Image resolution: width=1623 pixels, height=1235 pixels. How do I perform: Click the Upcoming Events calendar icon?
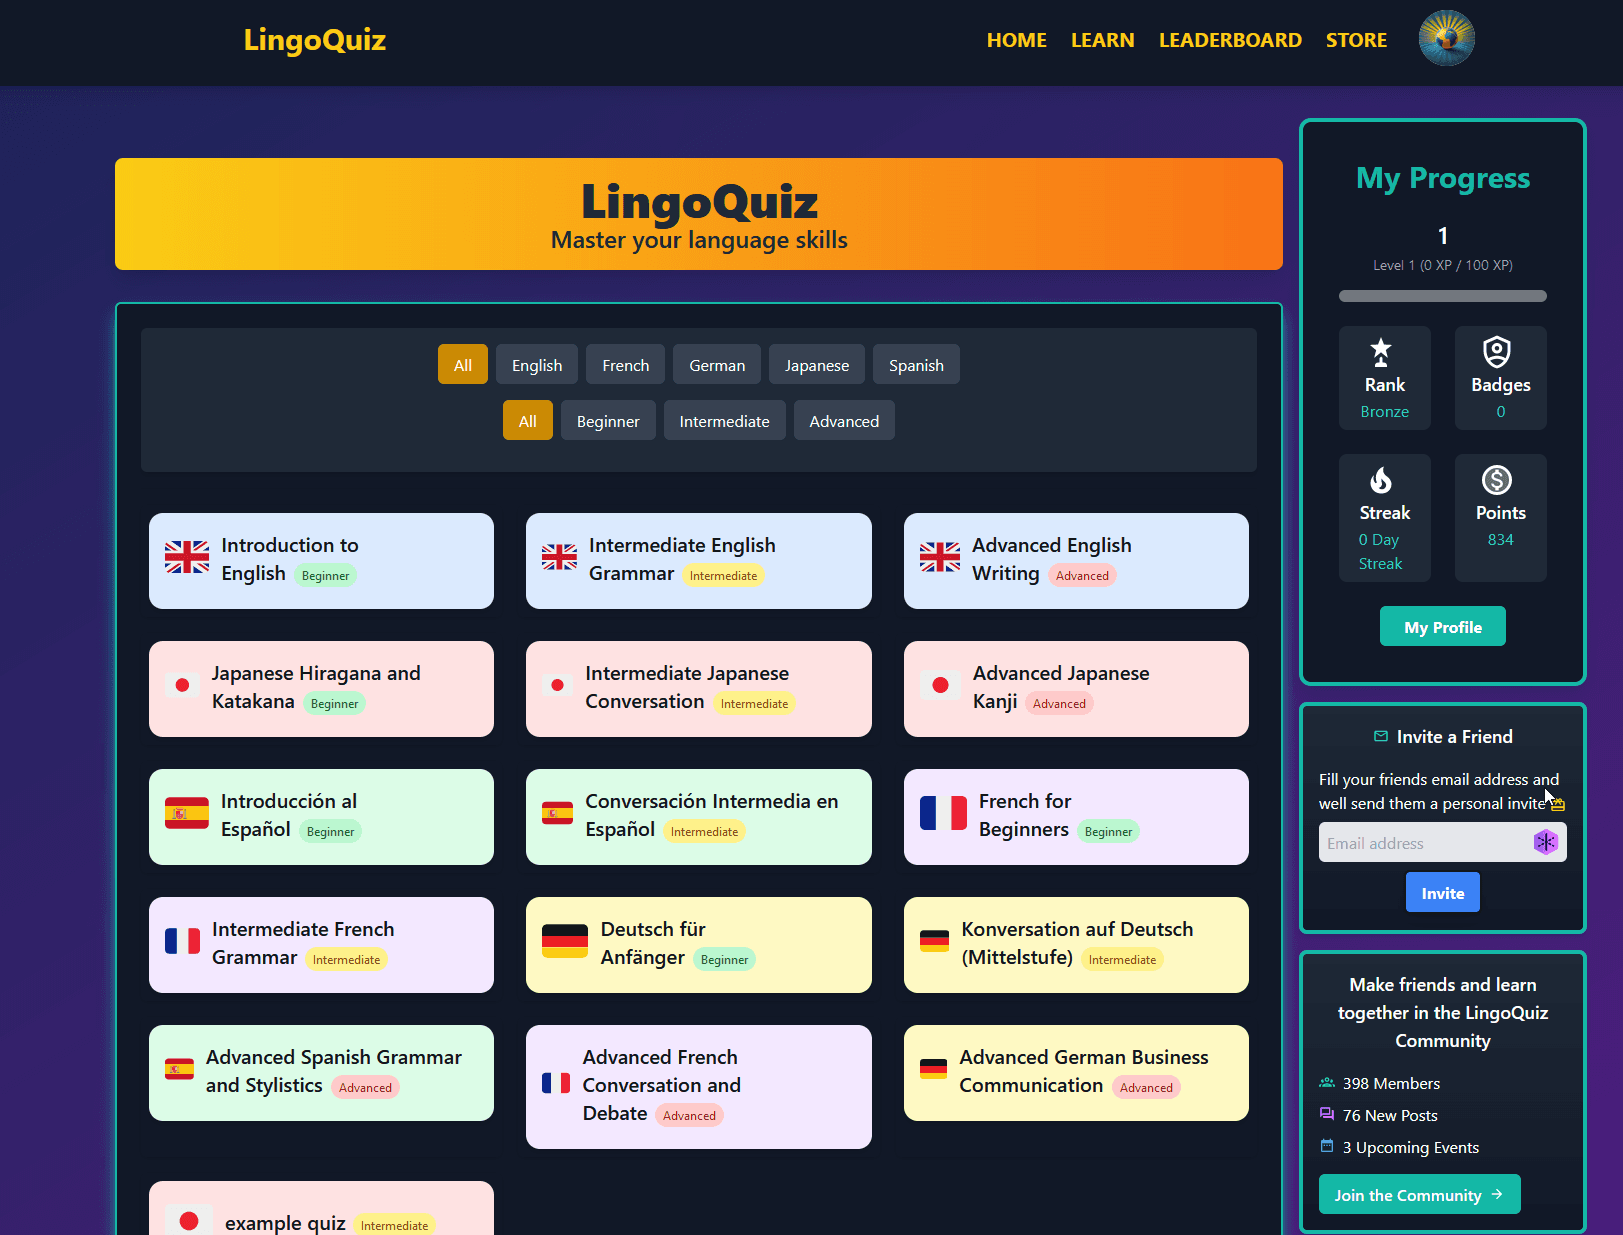[1327, 1146]
